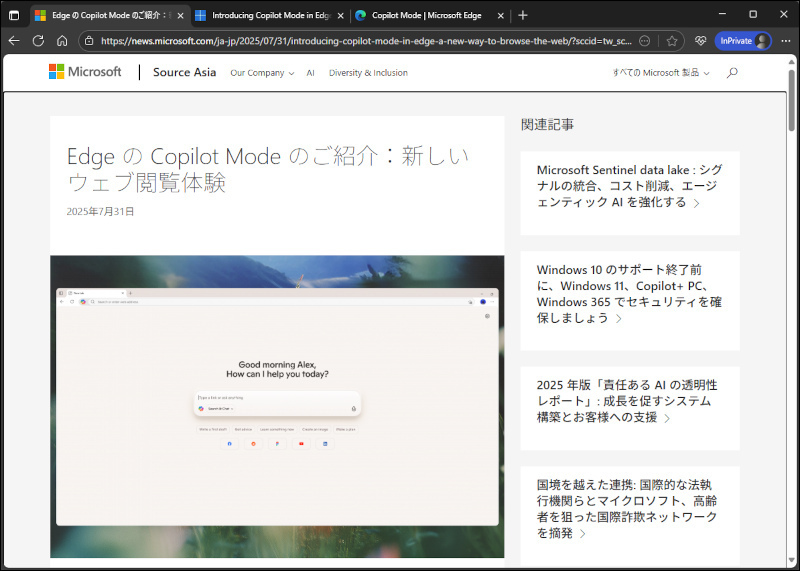Screen dimensions: 800x571
Task: Expand すべての Microsoft 製品 dropdown
Action: [x=662, y=73]
